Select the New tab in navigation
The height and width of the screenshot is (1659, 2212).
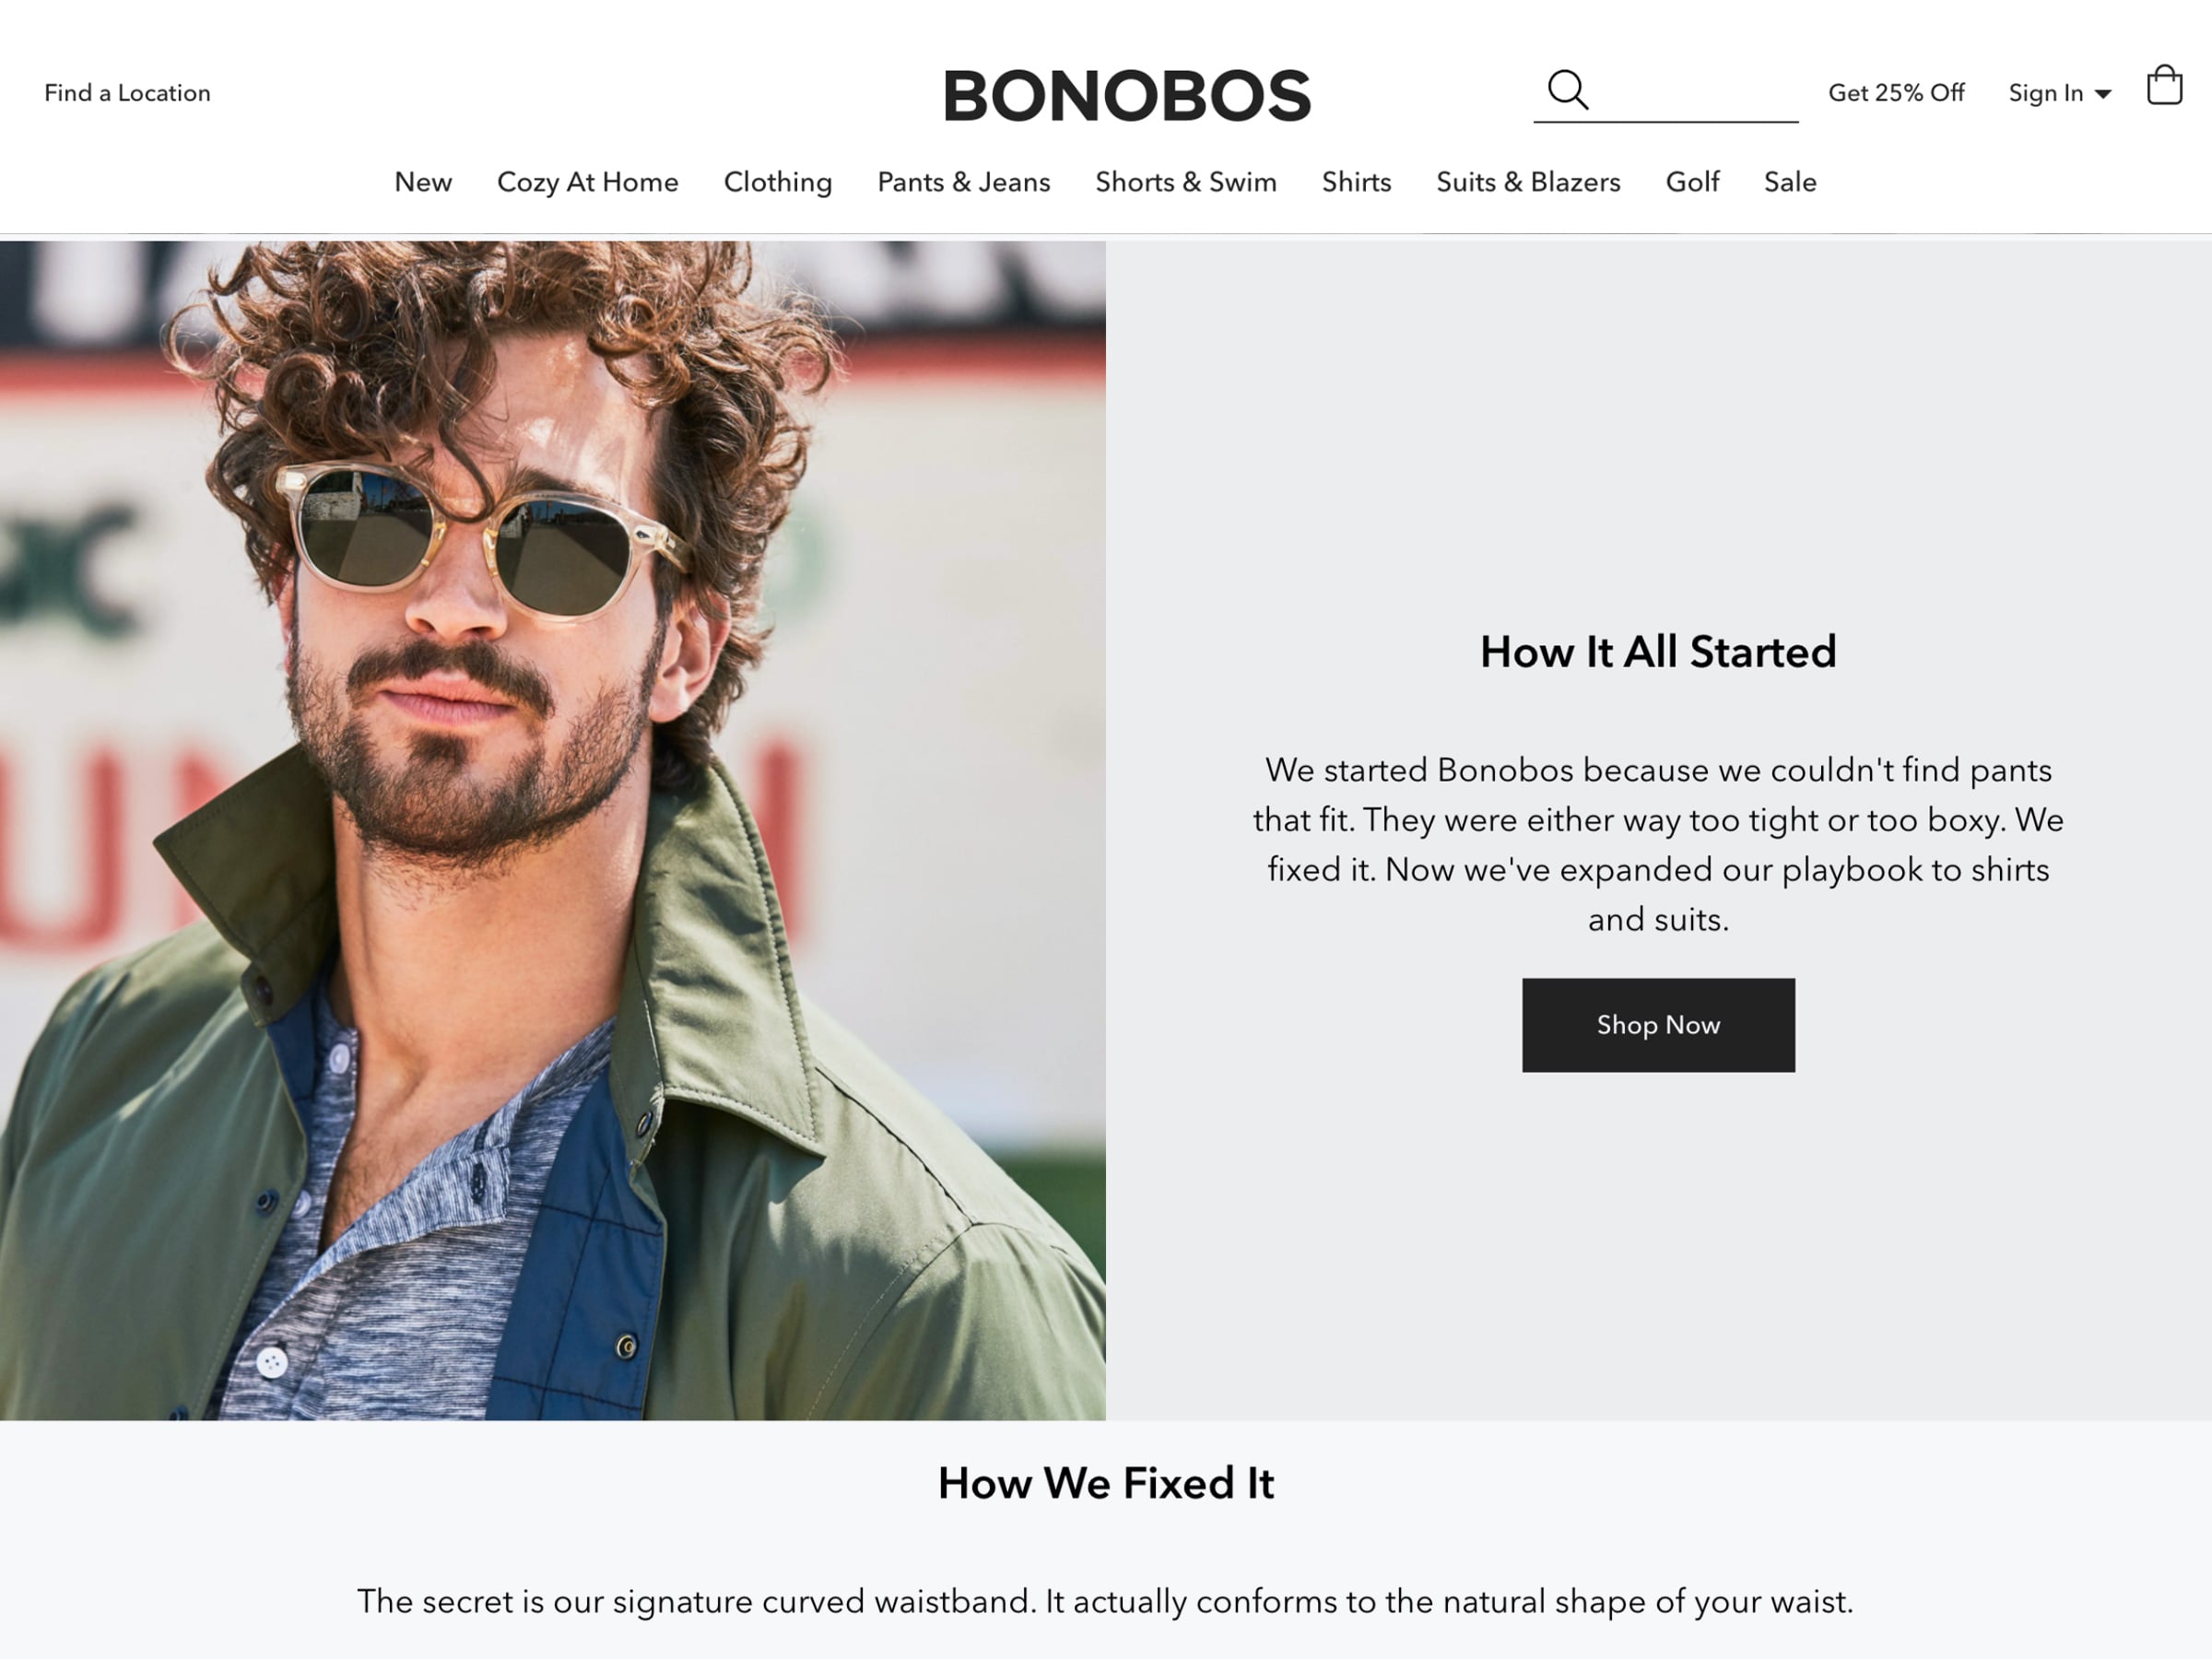click(x=423, y=182)
